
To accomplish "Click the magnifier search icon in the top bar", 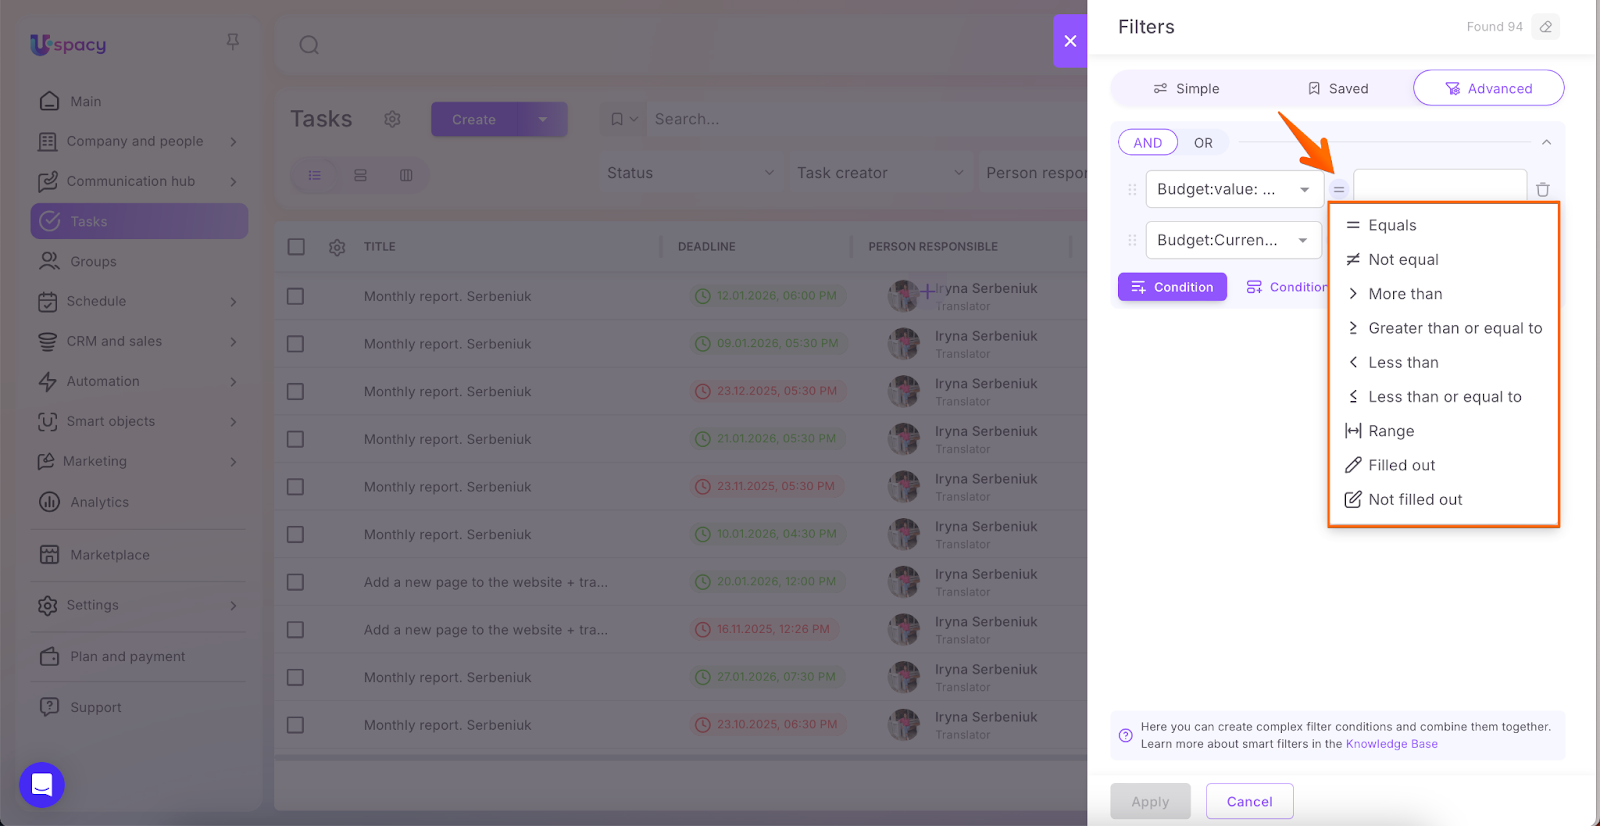I will coord(309,45).
